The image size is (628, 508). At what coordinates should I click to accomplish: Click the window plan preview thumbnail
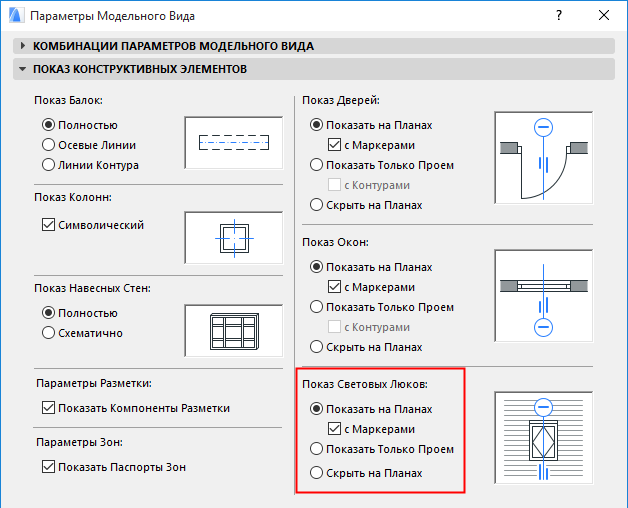coord(543,296)
